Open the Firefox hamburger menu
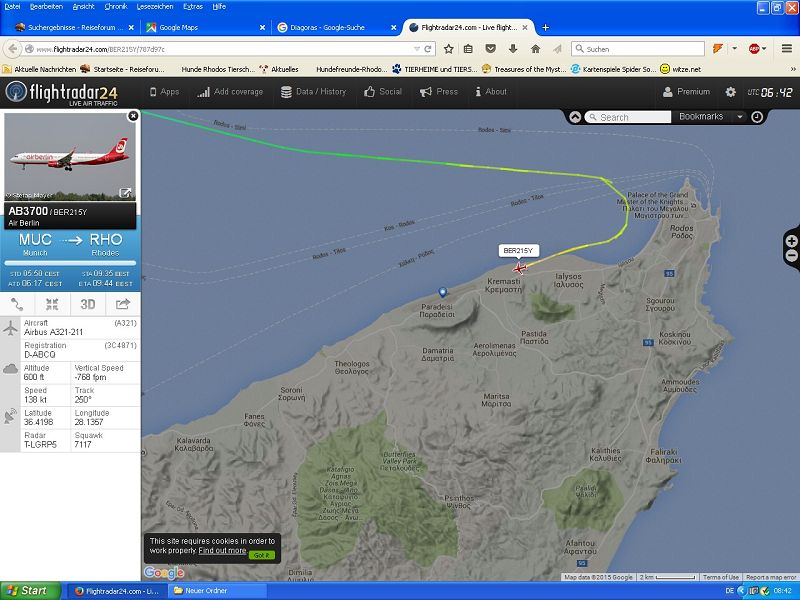800x600 pixels. [787, 49]
